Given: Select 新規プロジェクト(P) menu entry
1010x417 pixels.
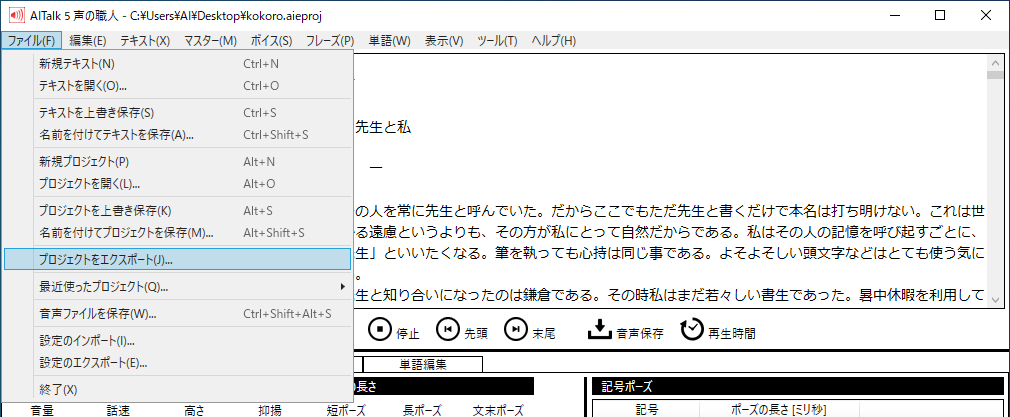Looking at the screenshot, I should (x=177, y=162).
